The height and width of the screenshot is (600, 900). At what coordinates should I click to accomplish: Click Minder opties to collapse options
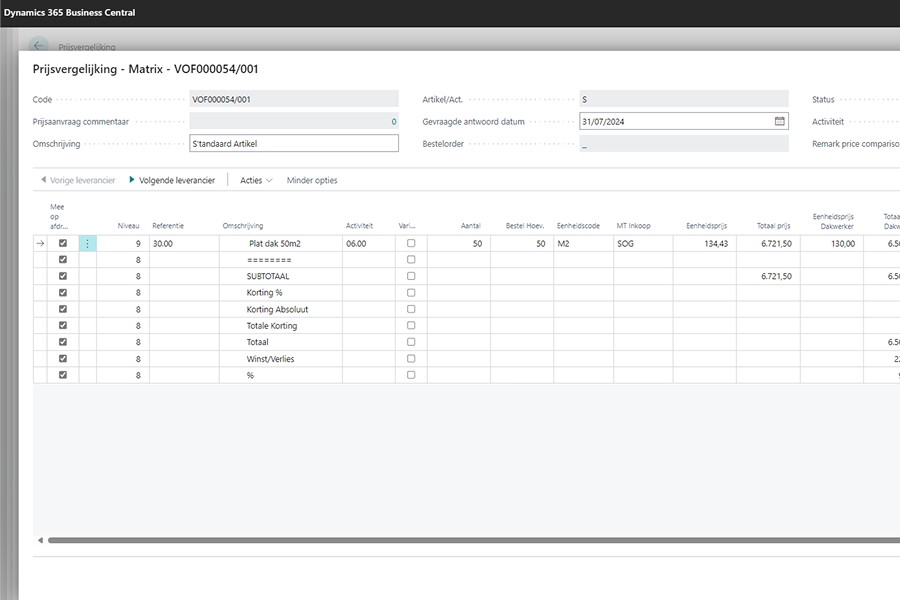coord(312,181)
